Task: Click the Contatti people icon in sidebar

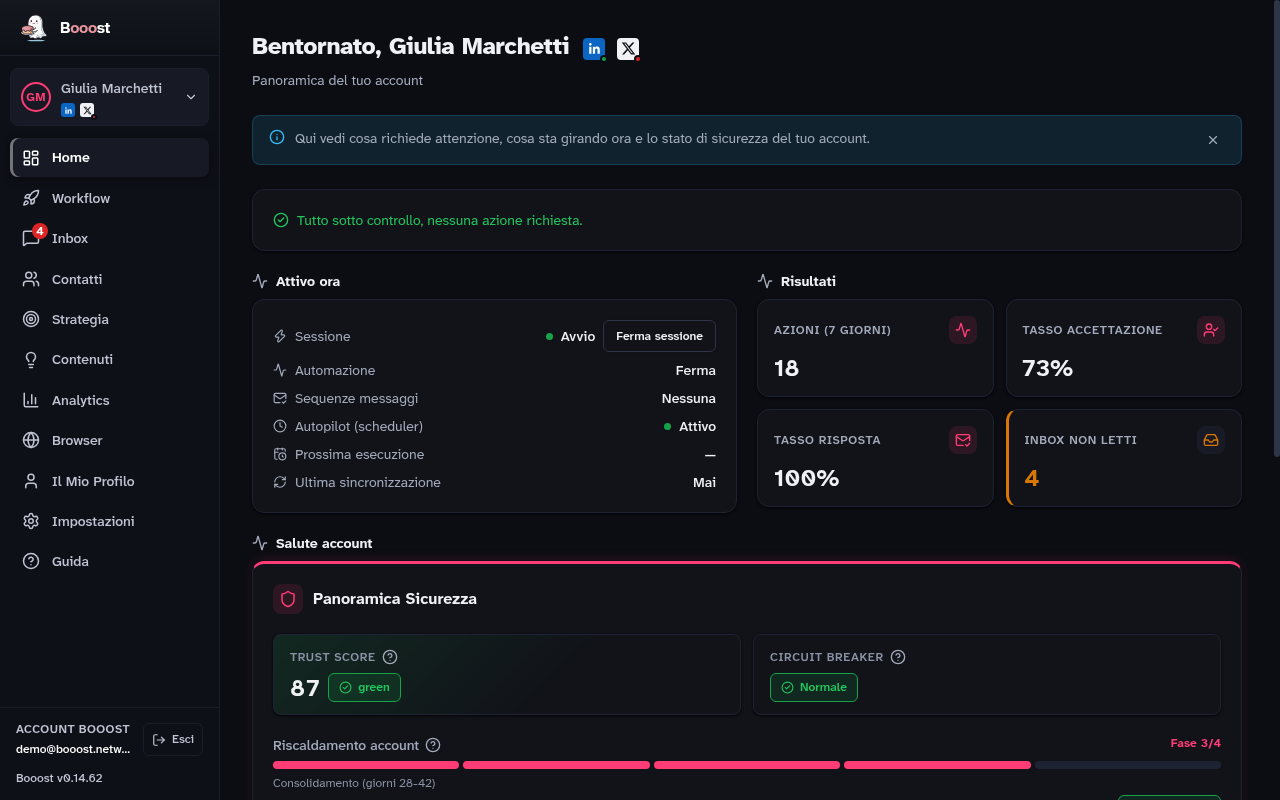Action: pos(31,279)
